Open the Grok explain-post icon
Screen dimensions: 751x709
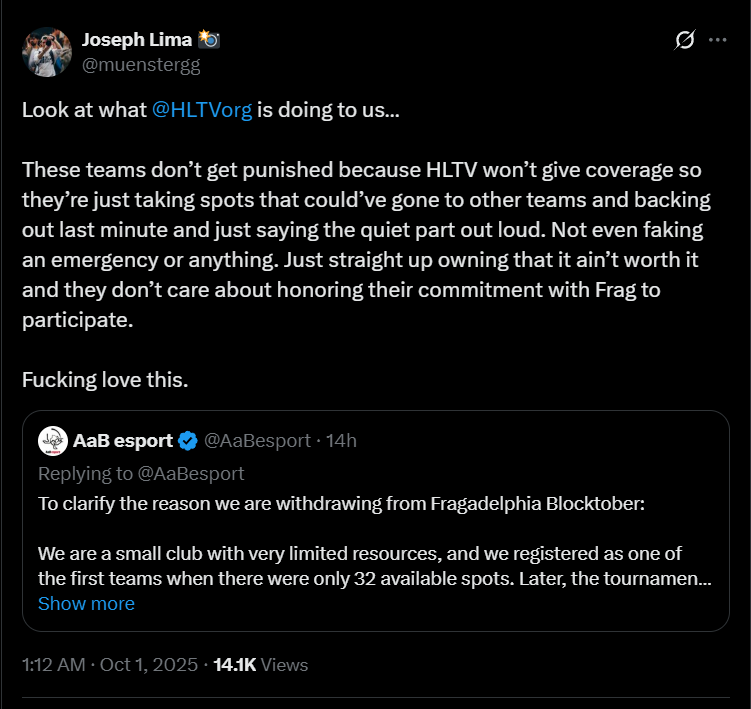click(x=685, y=40)
